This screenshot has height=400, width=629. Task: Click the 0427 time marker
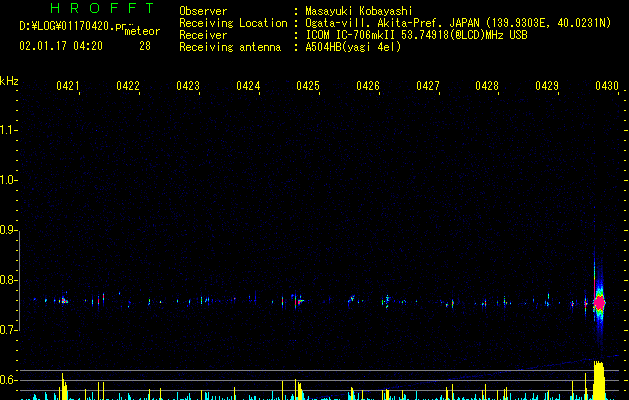(428, 85)
